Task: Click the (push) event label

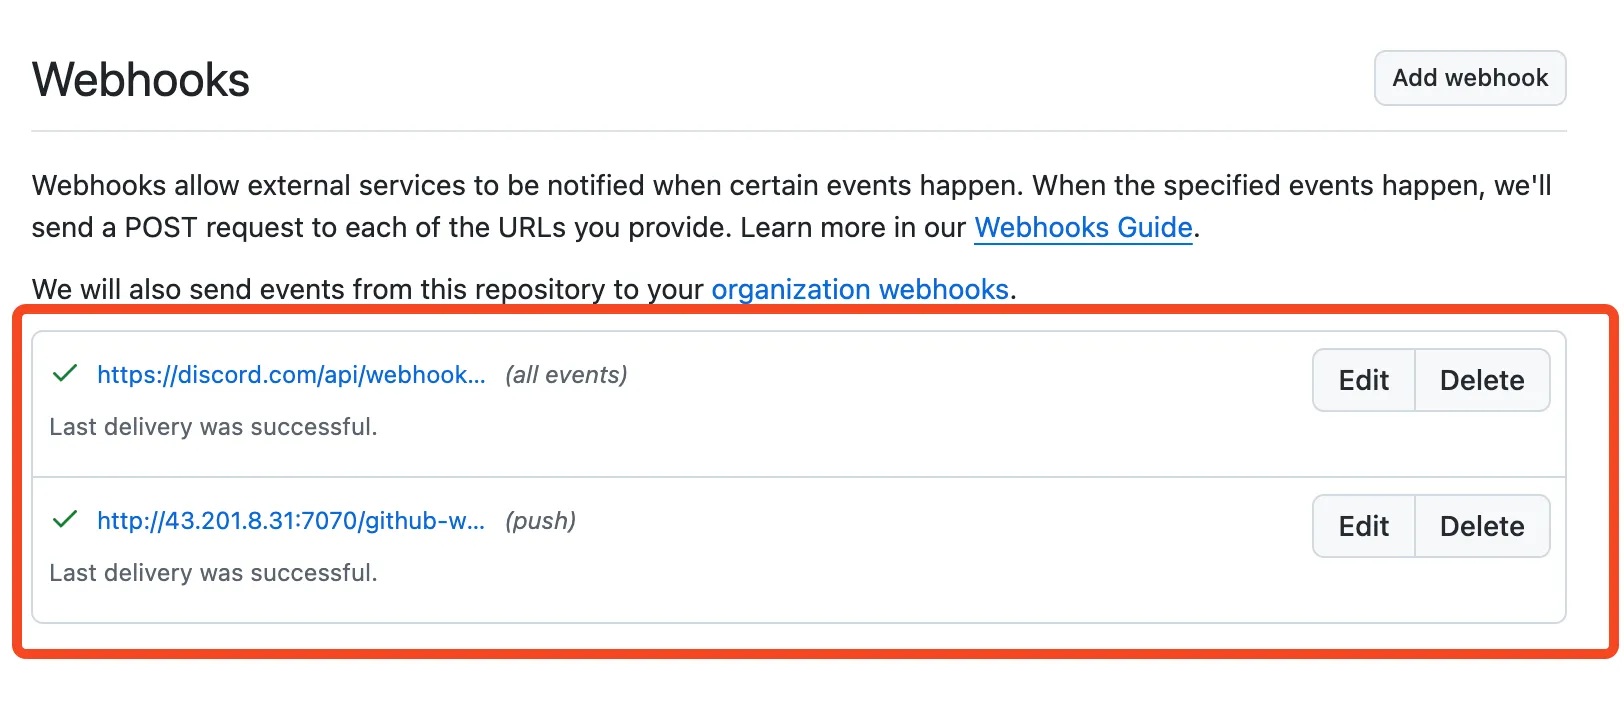Action: point(540,521)
